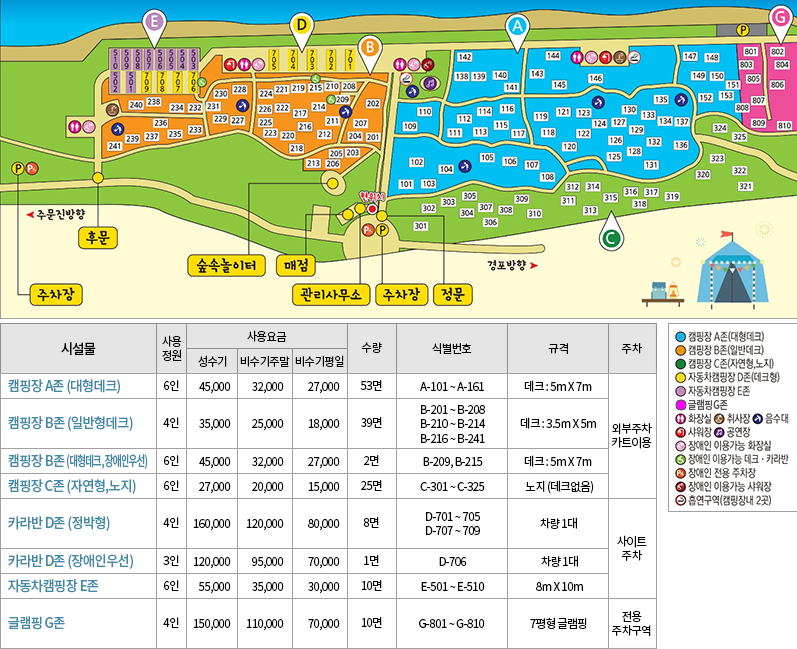Click the 정문 label box
Viewport: 797px width, 649px height.
coord(451,296)
